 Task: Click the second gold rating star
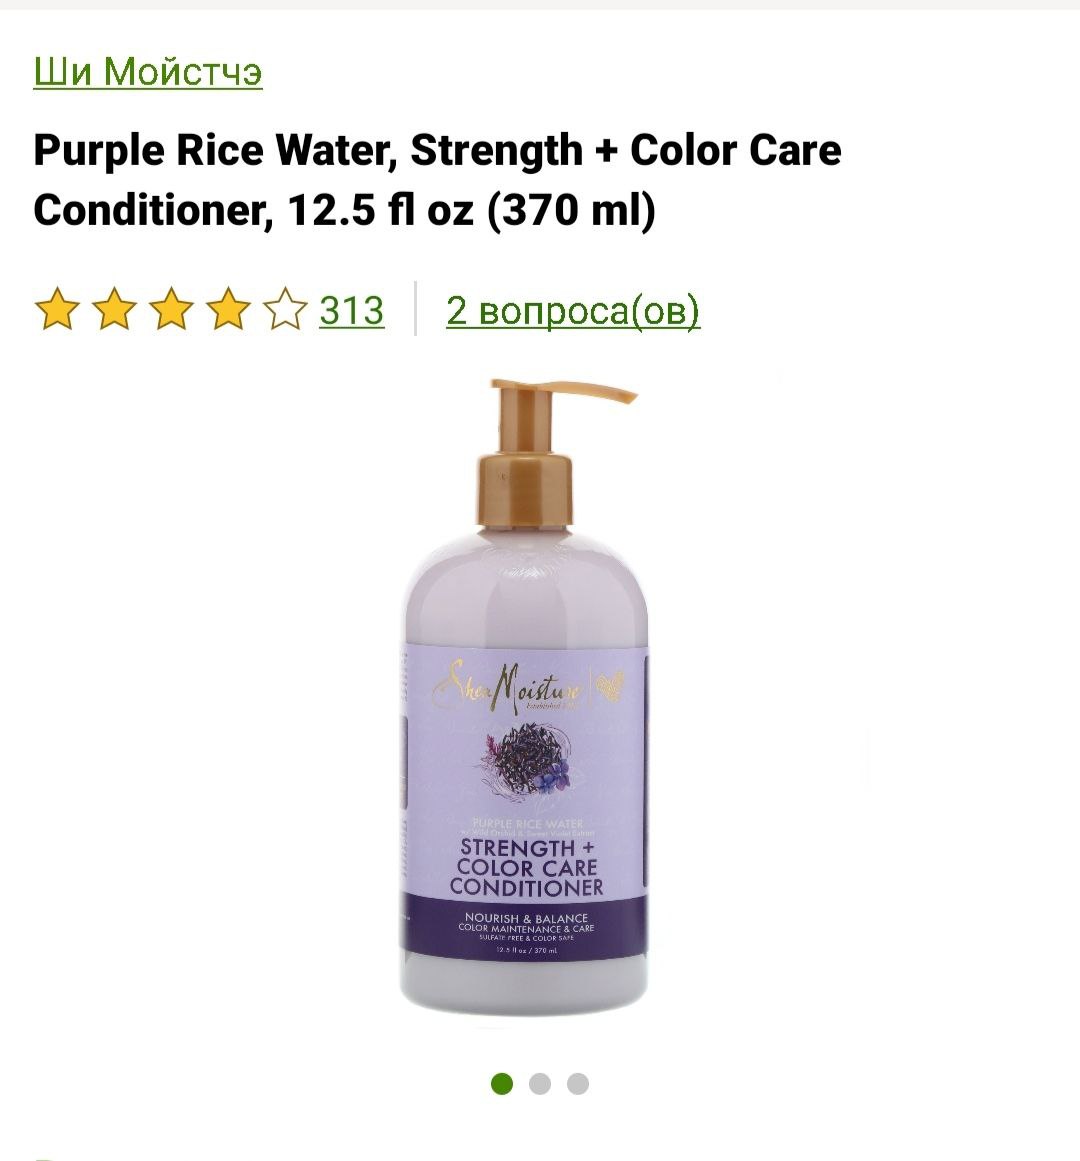pyautogui.click(x=114, y=310)
